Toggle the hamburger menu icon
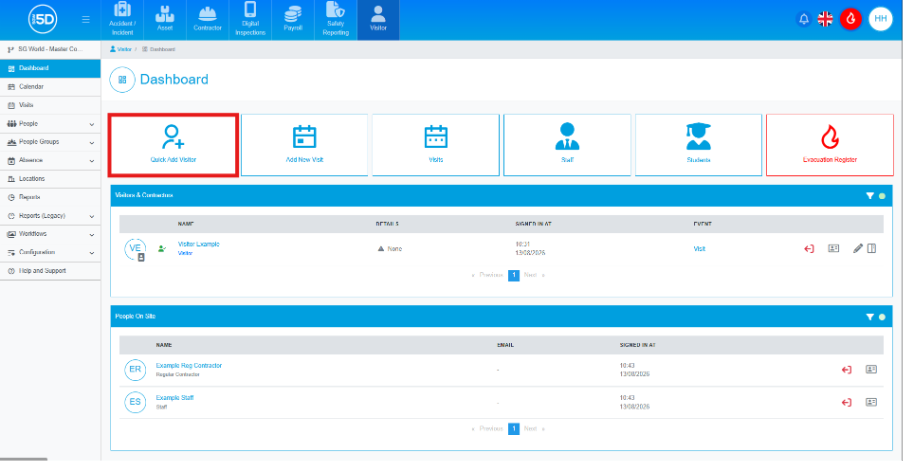 coord(86,20)
